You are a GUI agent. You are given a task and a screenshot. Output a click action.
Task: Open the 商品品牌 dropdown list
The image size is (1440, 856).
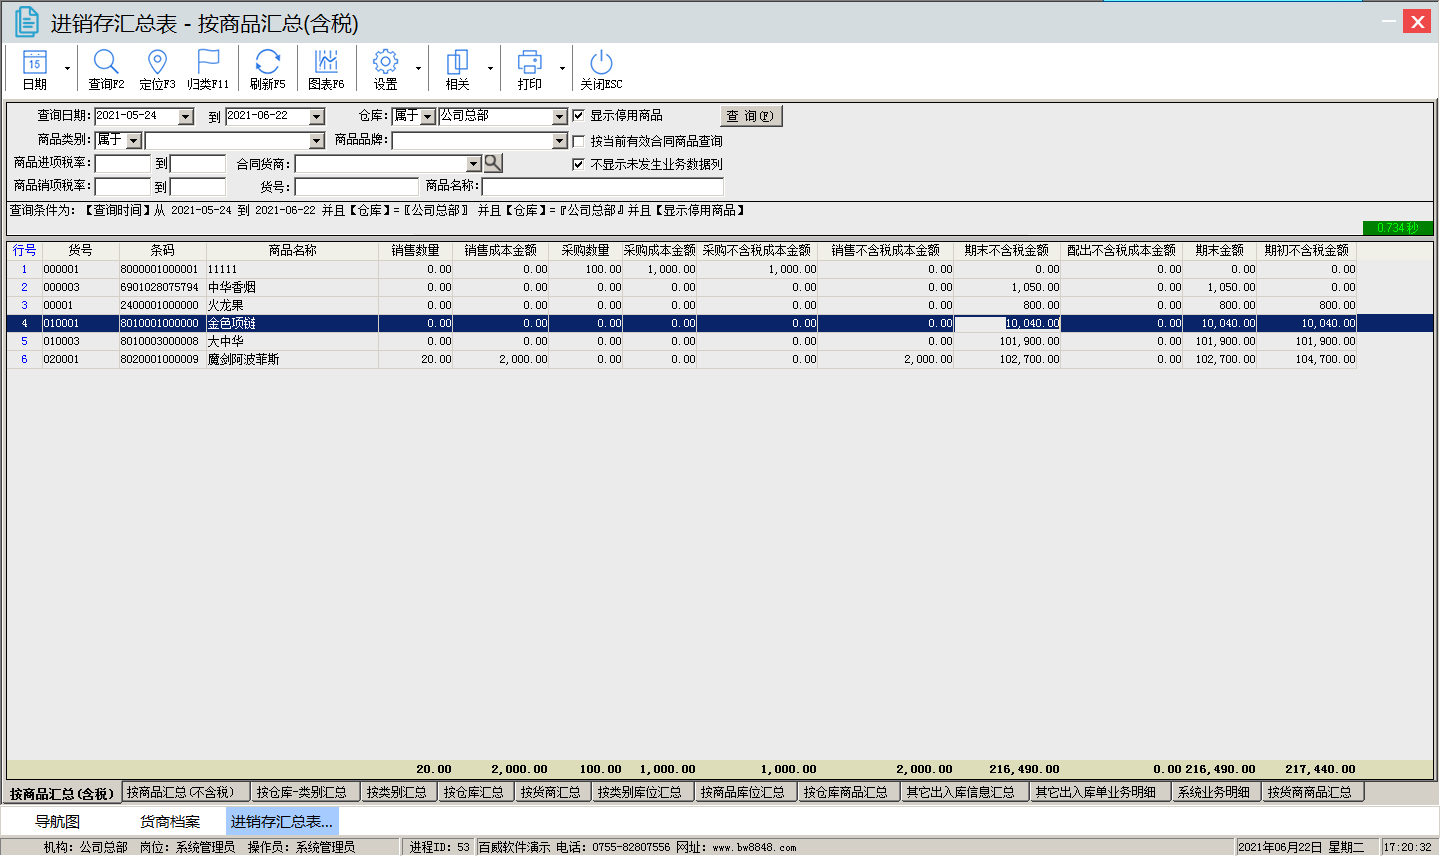point(560,141)
